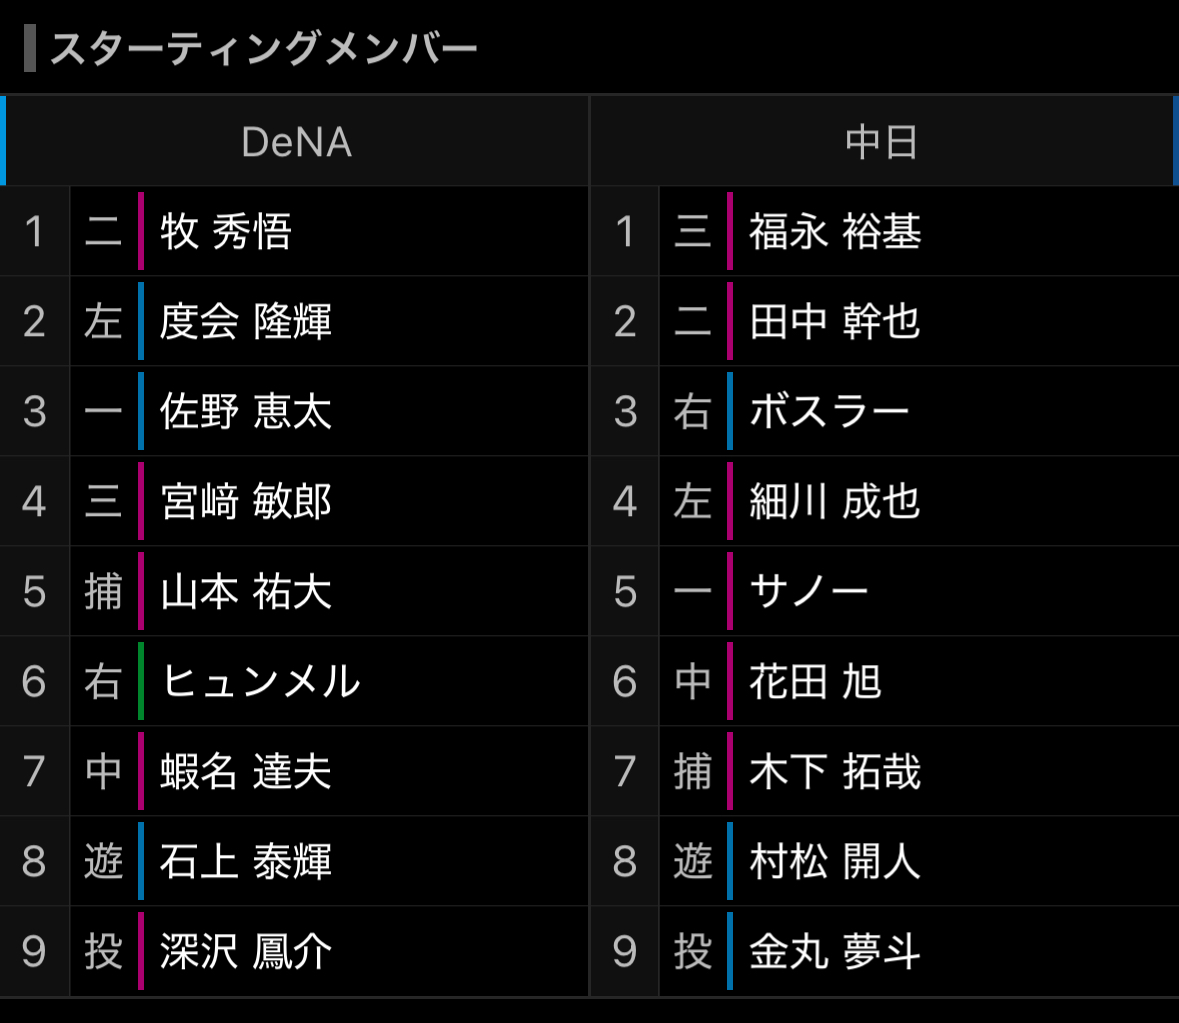Tap DeNA pitcher 深沢 鳳介
This screenshot has height=1023, width=1179.
(246, 952)
